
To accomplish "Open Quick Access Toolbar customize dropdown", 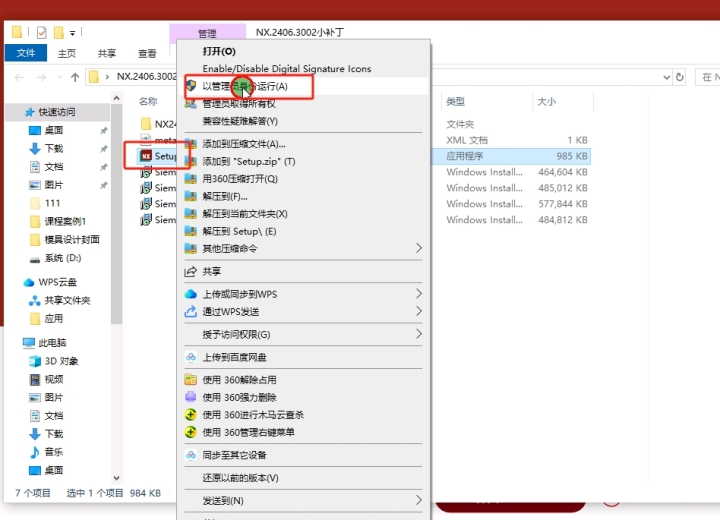I will pyautogui.click(x=72, y=33).
